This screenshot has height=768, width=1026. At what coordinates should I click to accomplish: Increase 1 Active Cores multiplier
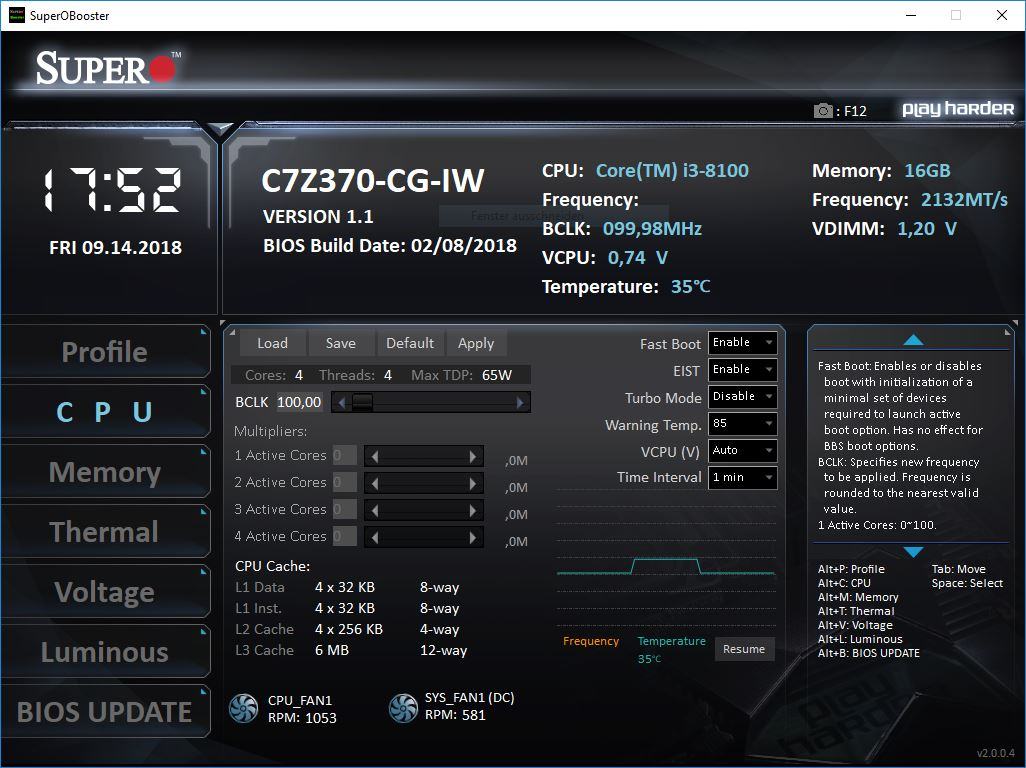coord(473,457)
